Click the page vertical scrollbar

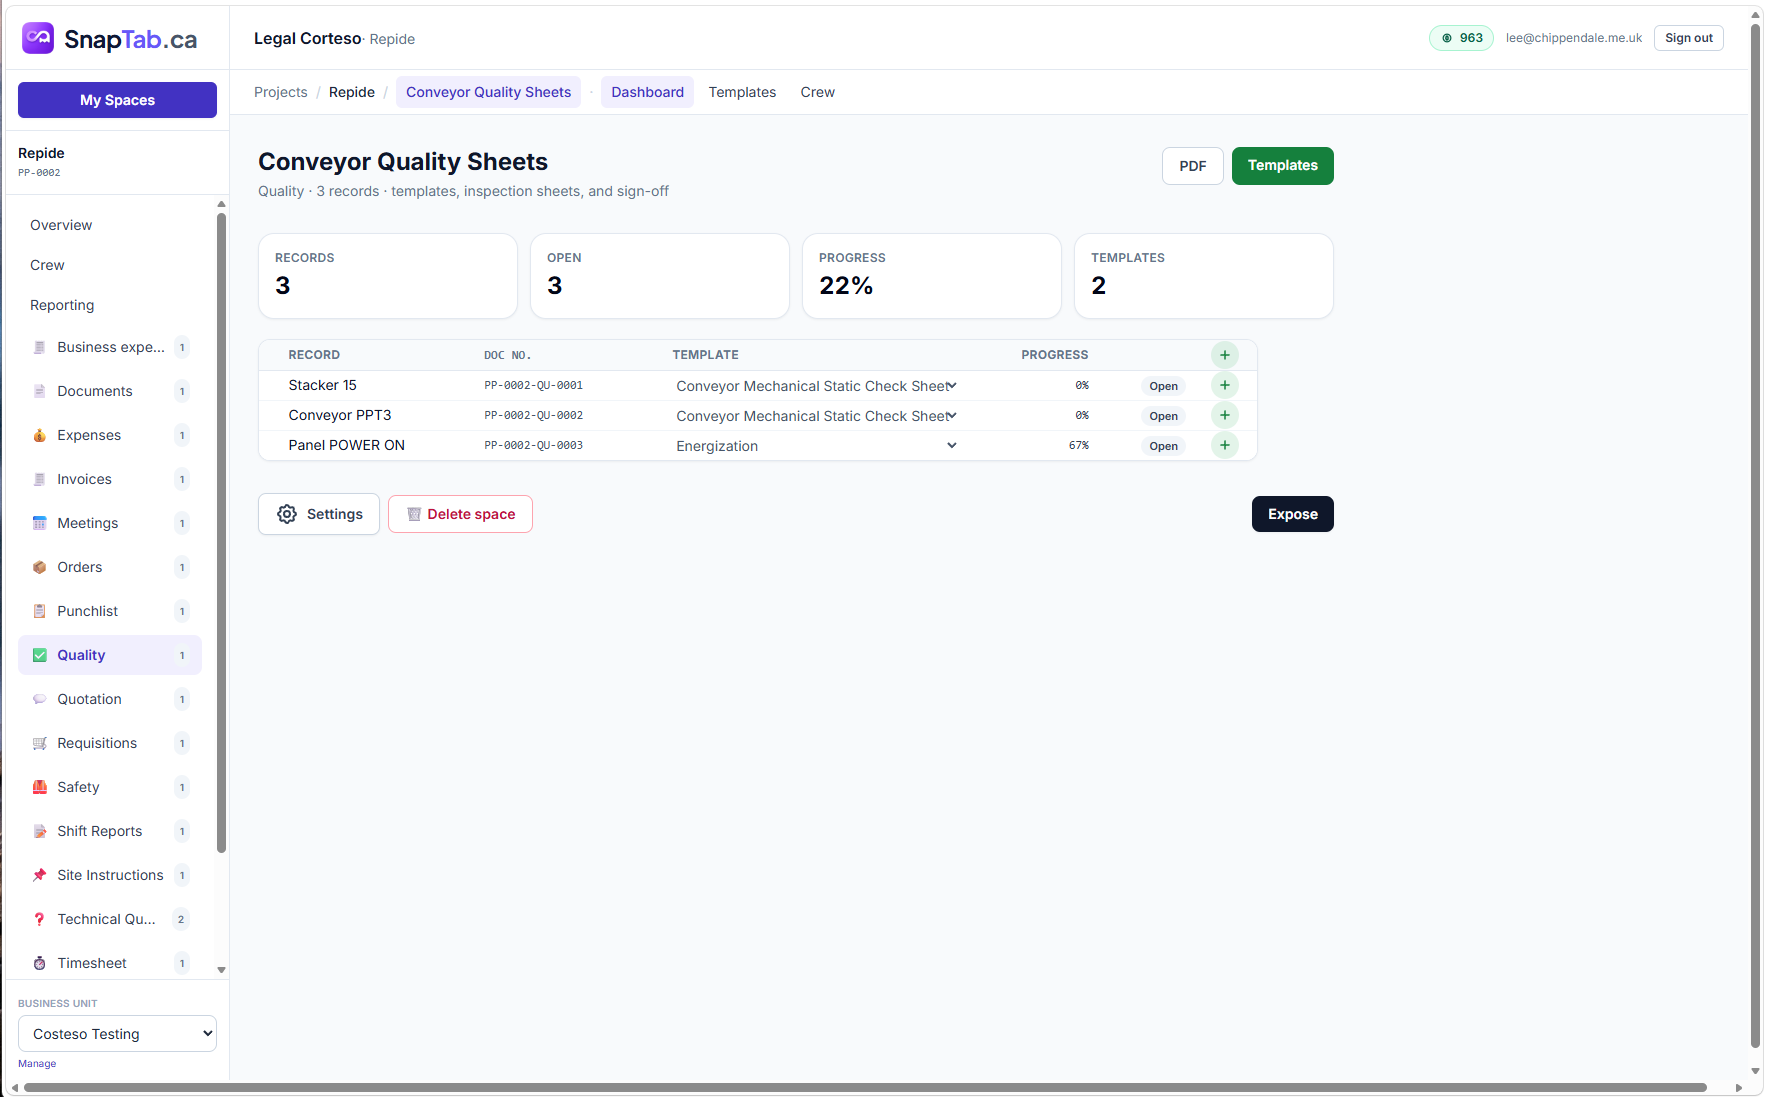pyautogui.click(x=1756, y=535)
